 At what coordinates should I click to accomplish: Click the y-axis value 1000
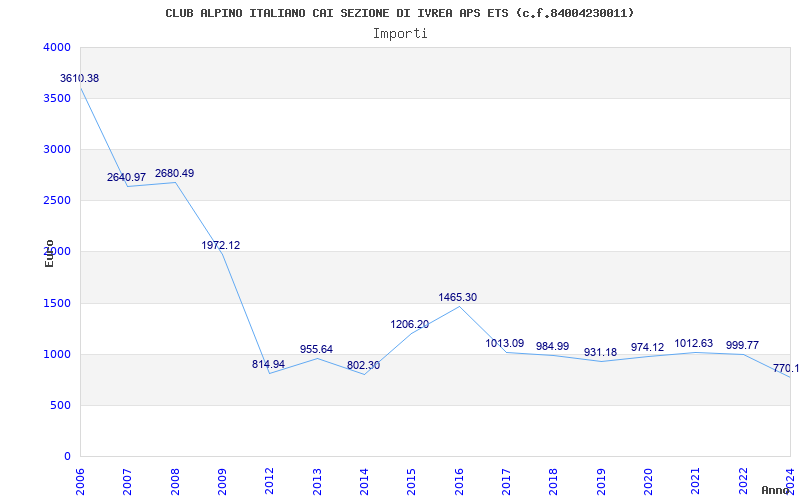[57, 355]
